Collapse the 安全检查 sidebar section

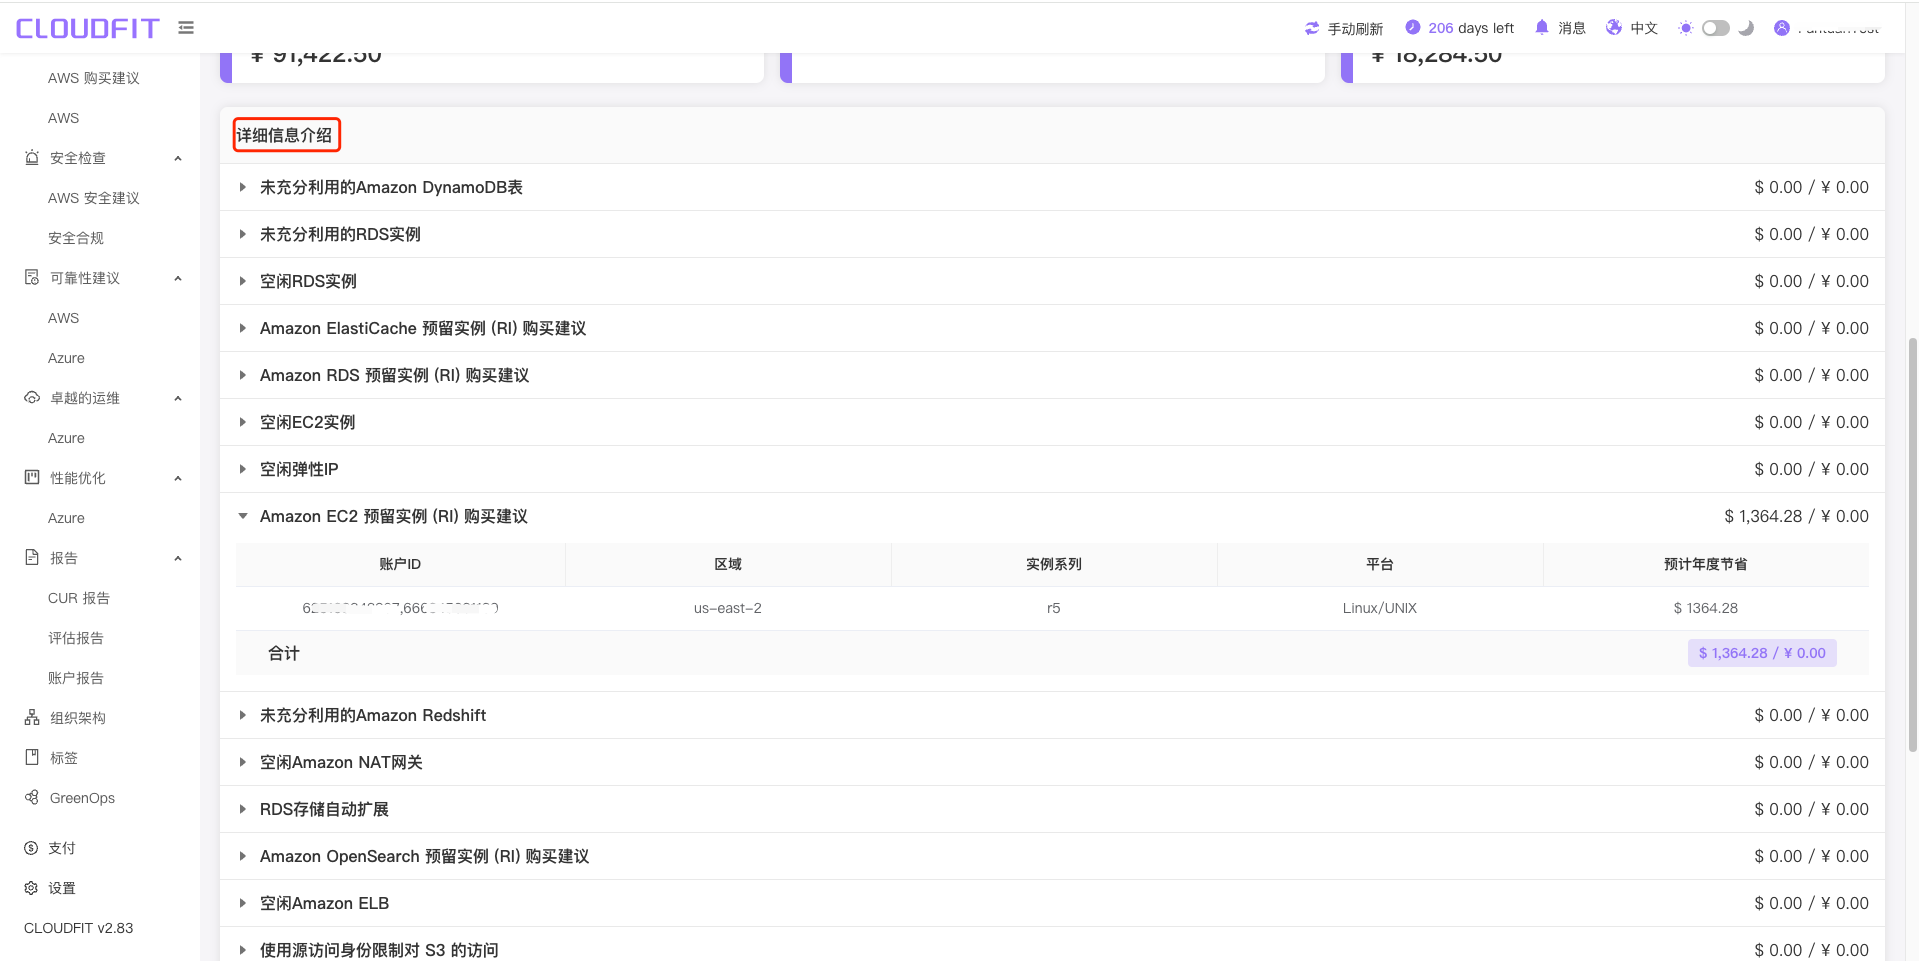click(x=178, y=158)
